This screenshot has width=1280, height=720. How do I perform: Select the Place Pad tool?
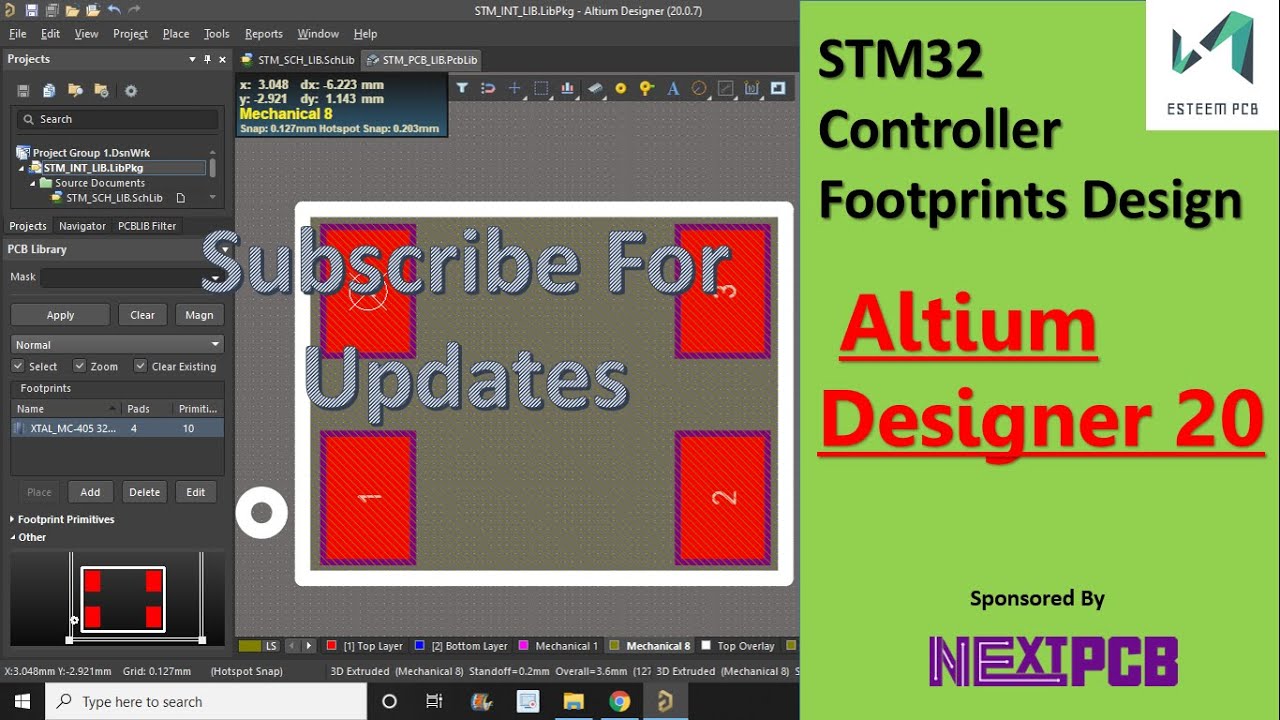(620, 88)
